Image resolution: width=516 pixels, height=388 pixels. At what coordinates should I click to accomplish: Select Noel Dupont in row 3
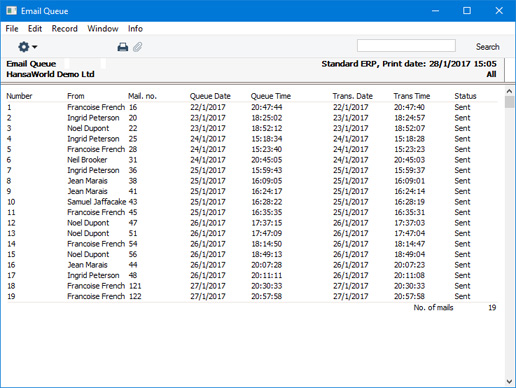[x=88, y=128]
